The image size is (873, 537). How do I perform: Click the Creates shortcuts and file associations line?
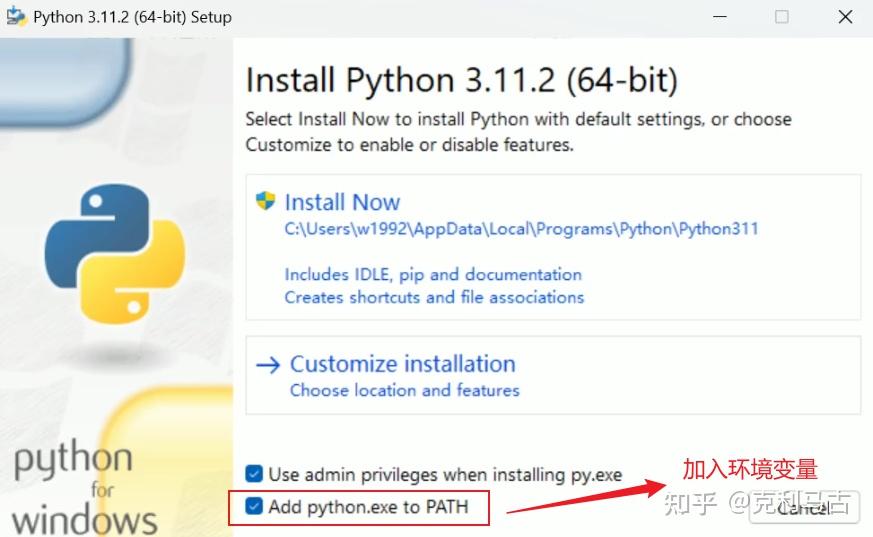click(434, 297)
